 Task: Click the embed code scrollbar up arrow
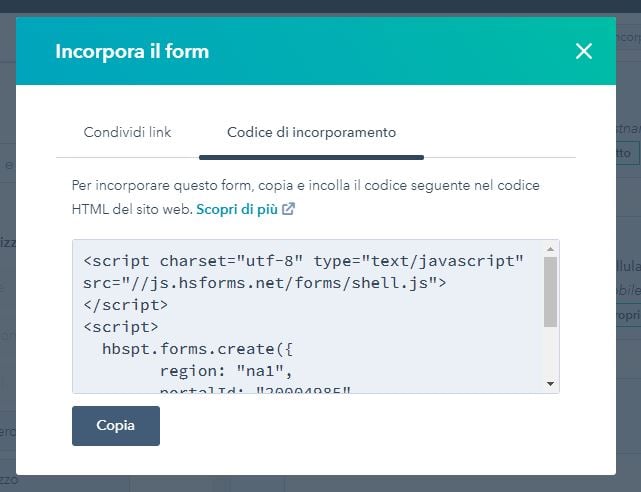point(550,249)
